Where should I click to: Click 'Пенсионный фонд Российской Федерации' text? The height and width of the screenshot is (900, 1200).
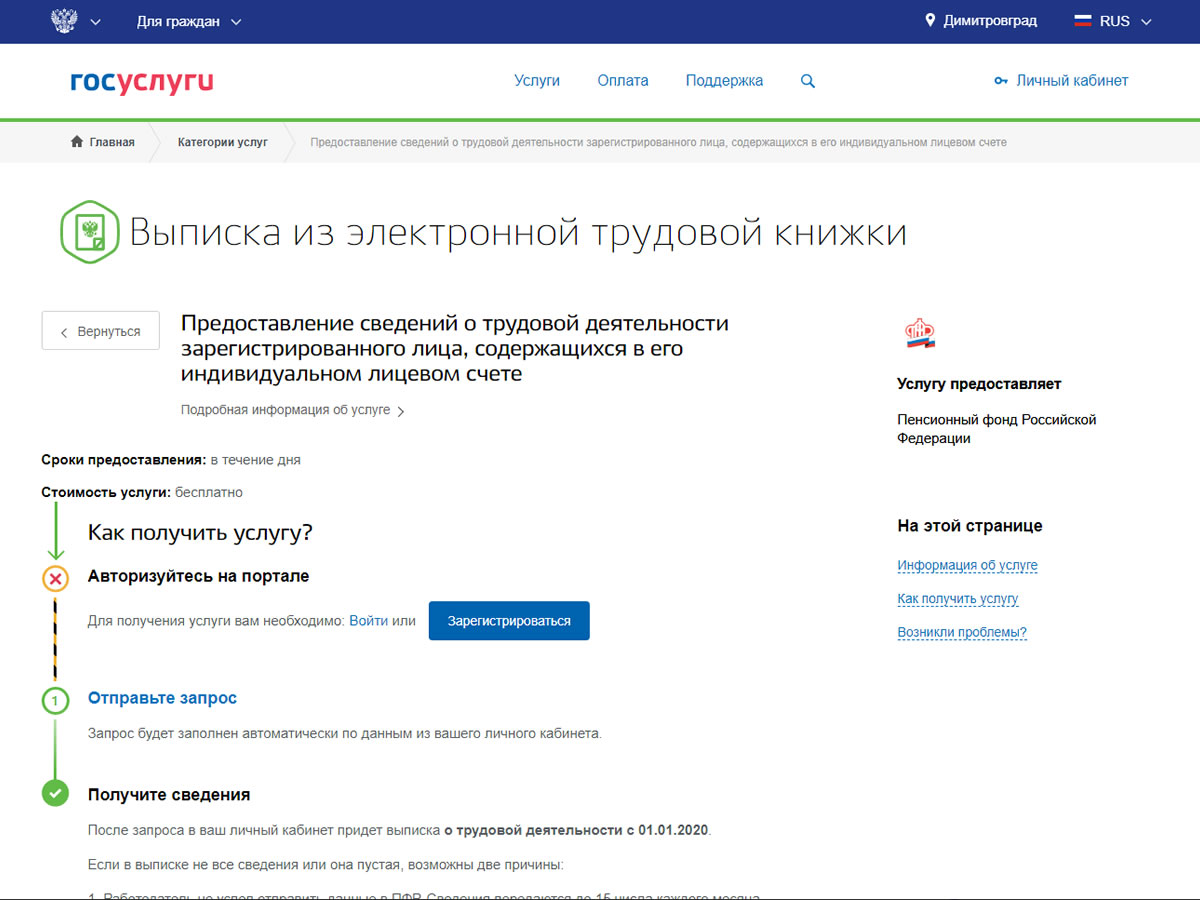[x=997, y=429]
